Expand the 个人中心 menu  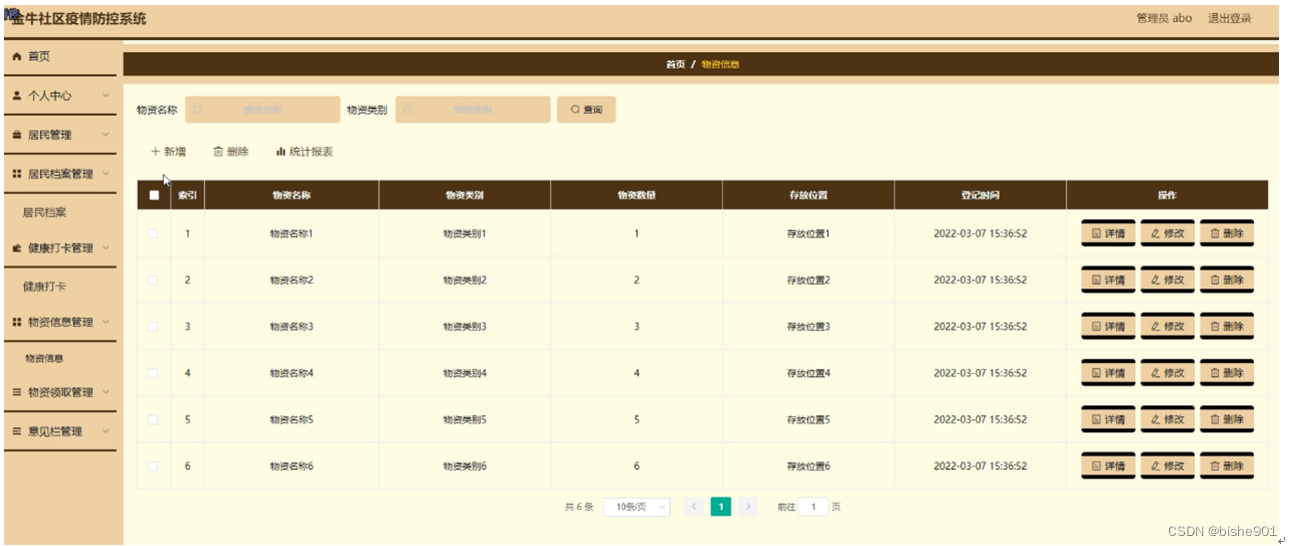60,96
